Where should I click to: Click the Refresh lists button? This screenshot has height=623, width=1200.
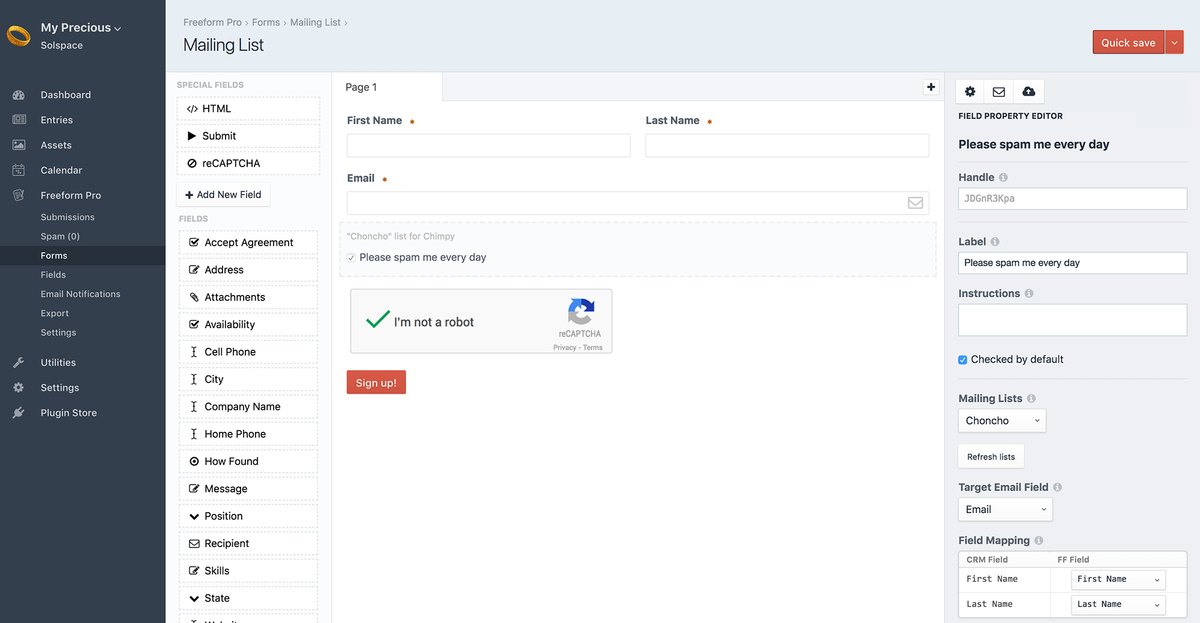(991, 457)
